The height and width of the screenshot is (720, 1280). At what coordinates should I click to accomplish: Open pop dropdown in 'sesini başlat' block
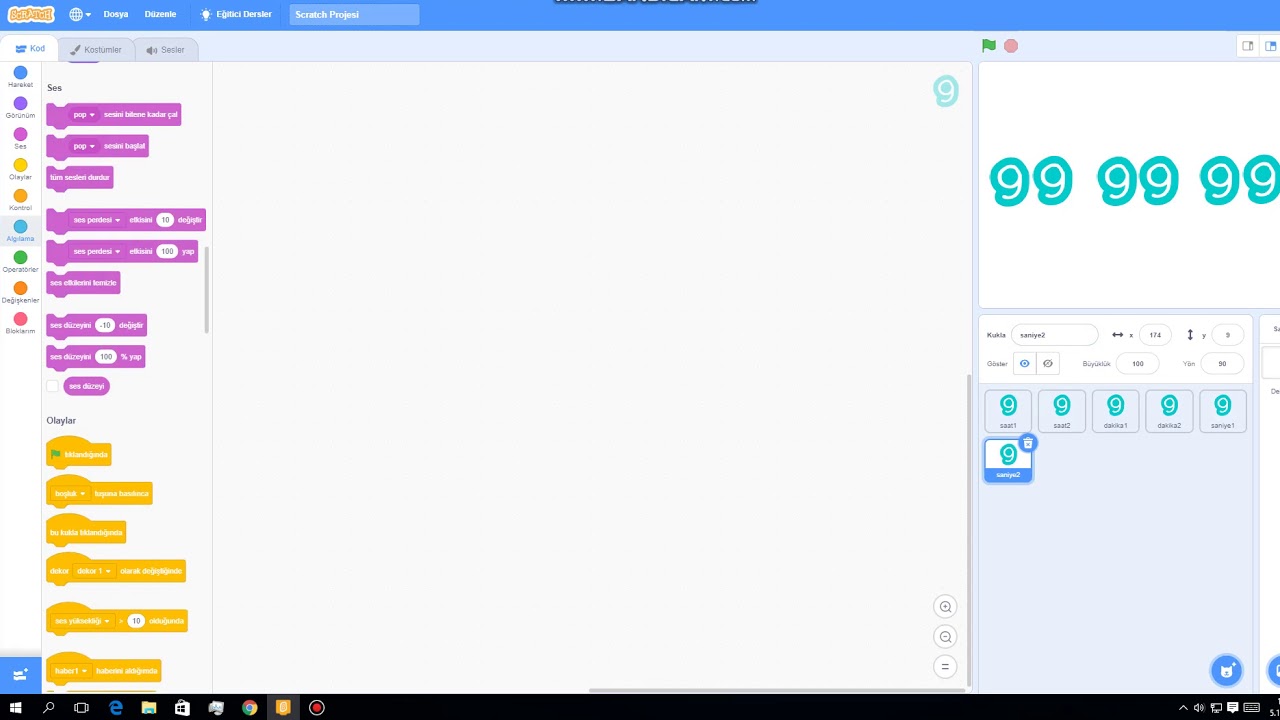(x=84, y=146)
